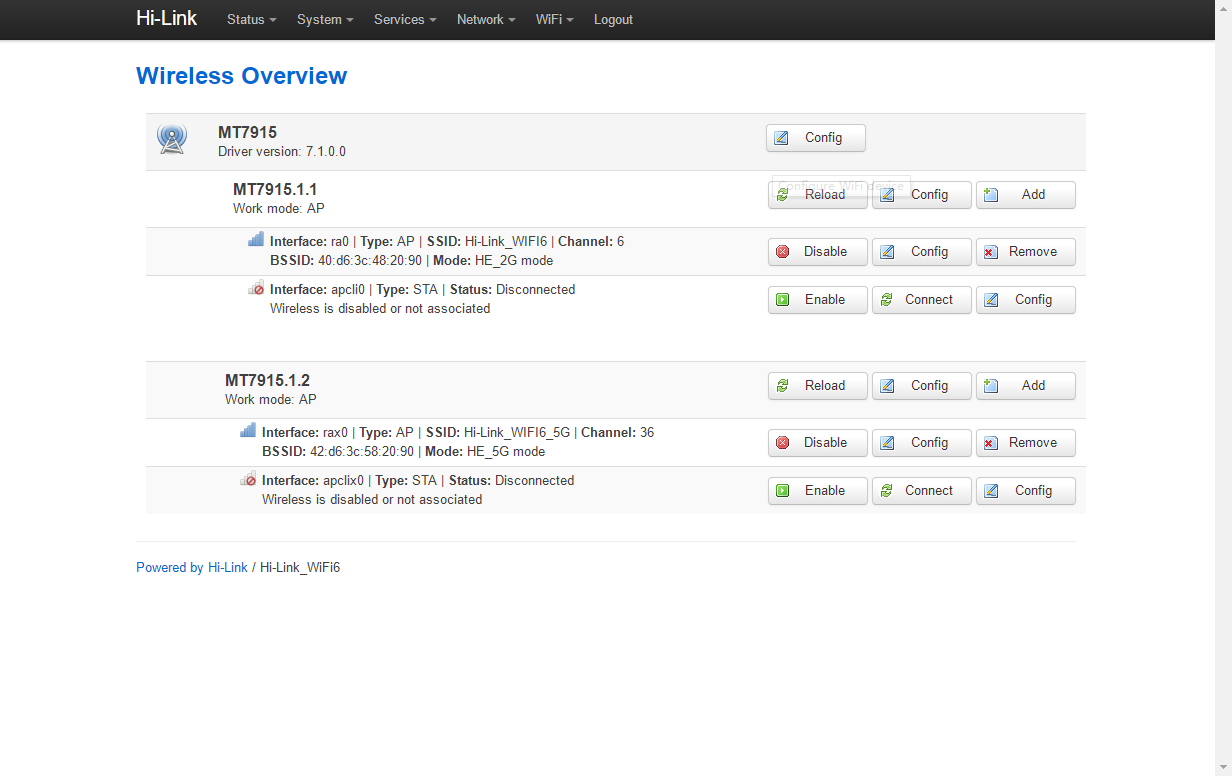Image resolution: width=1232 pixels, height=776 pixels.
Task: Disable the rax0 5G AP interface
Action: coord(817,443)
